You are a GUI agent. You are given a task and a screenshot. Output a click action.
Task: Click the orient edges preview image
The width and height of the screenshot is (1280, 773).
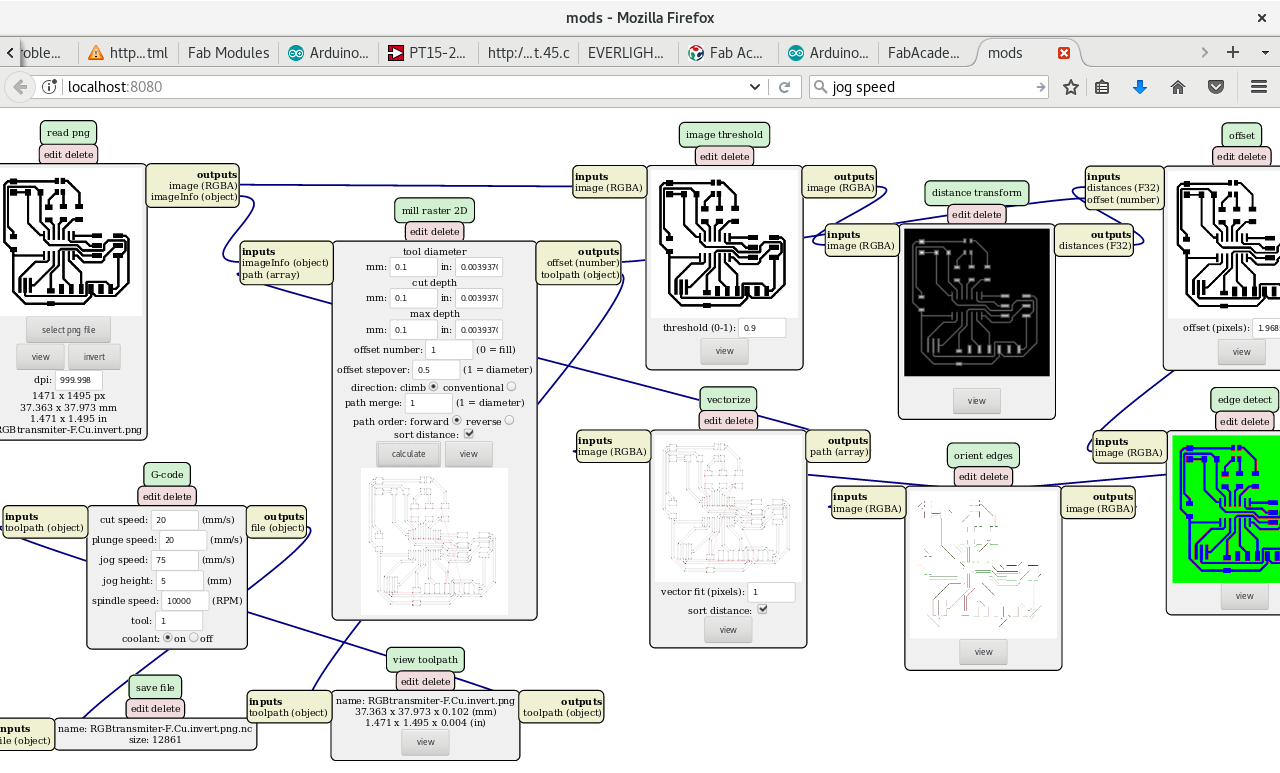(983, 562)
